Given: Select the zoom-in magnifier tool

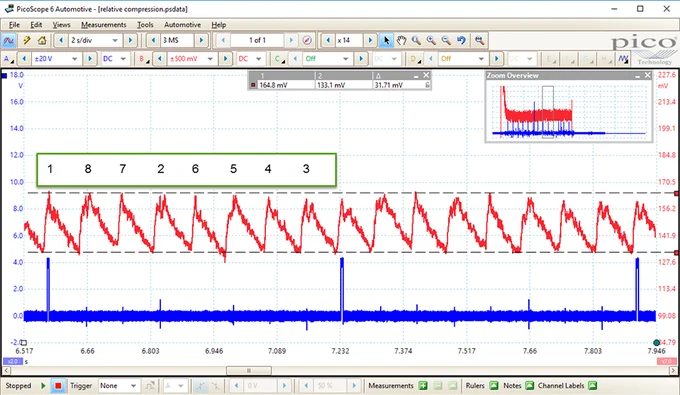Looking at the screenshot, I should 431,40.
